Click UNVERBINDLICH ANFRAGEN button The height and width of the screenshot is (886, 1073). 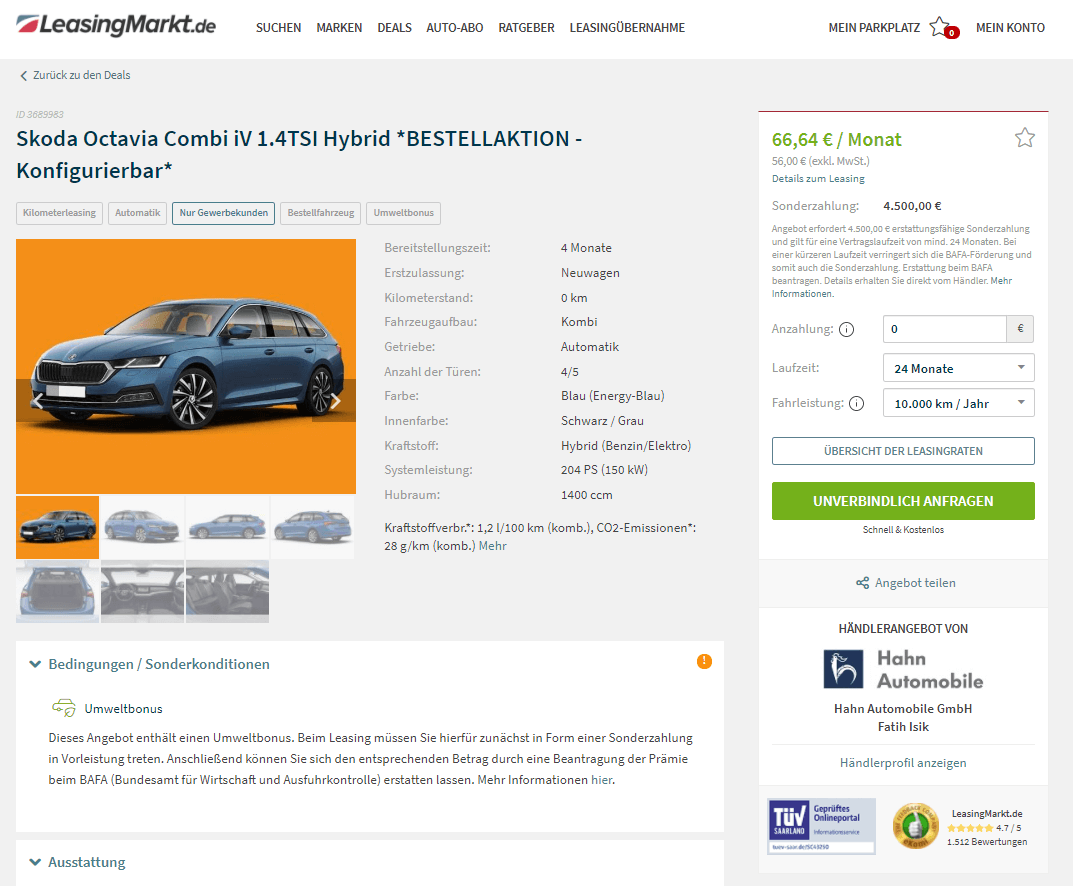(903, 501)
